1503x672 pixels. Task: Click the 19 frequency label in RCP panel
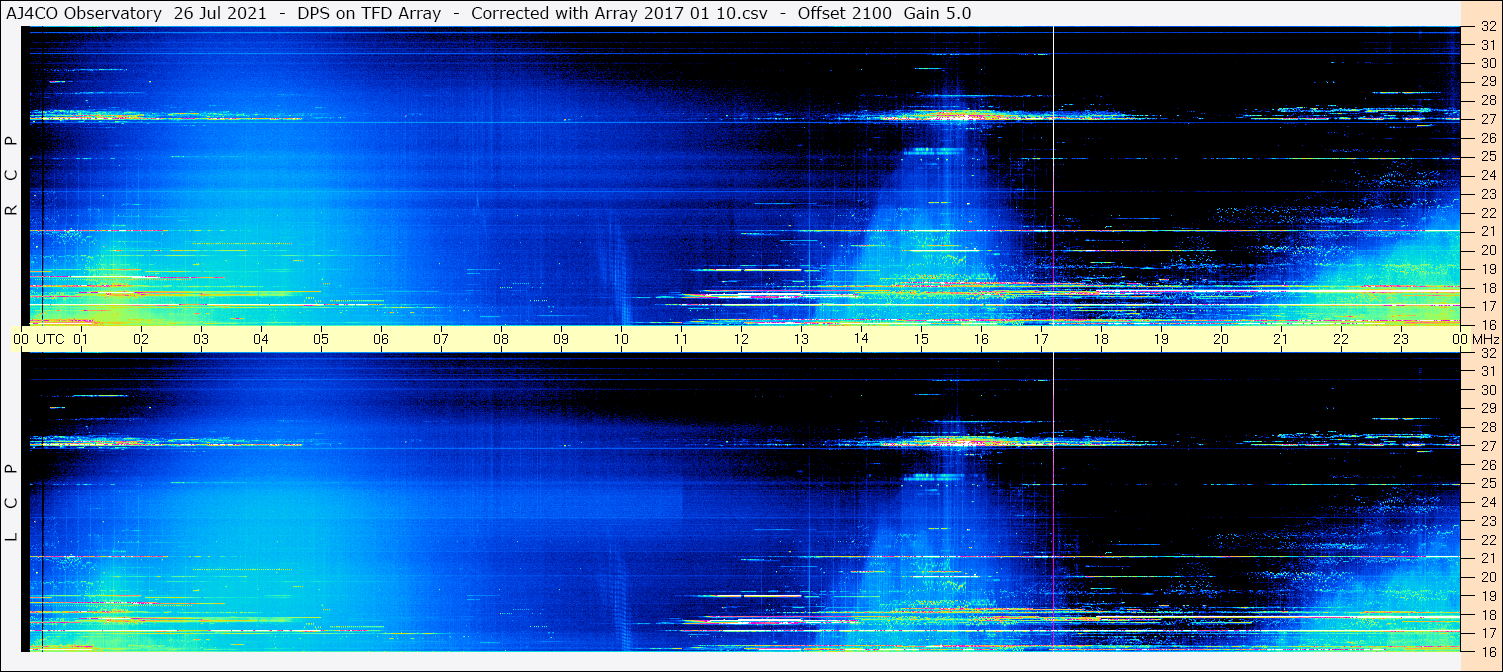click(1487, 269)
